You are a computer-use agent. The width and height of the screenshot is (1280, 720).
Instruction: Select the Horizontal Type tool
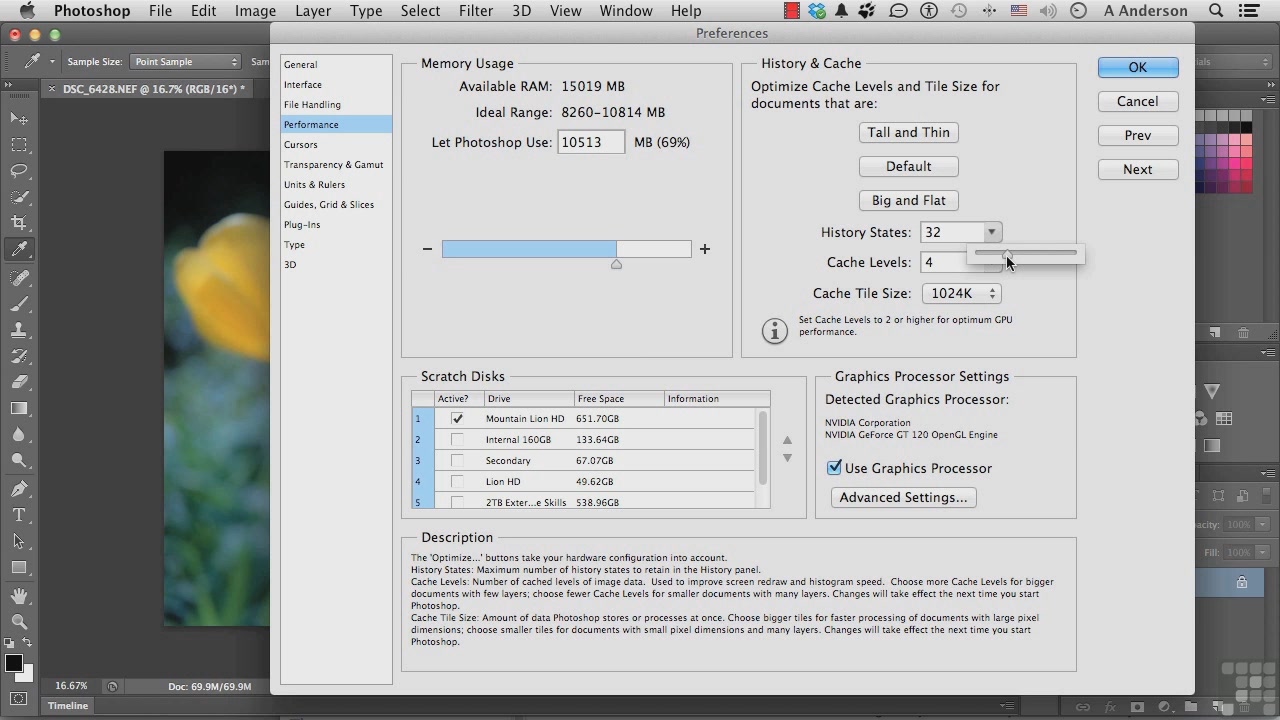coord(19,515)
